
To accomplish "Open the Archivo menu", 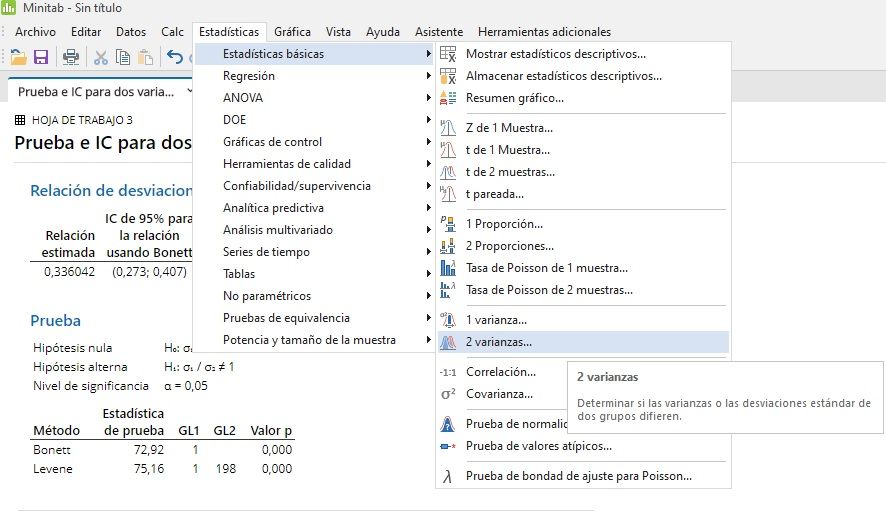I will 36,32.
